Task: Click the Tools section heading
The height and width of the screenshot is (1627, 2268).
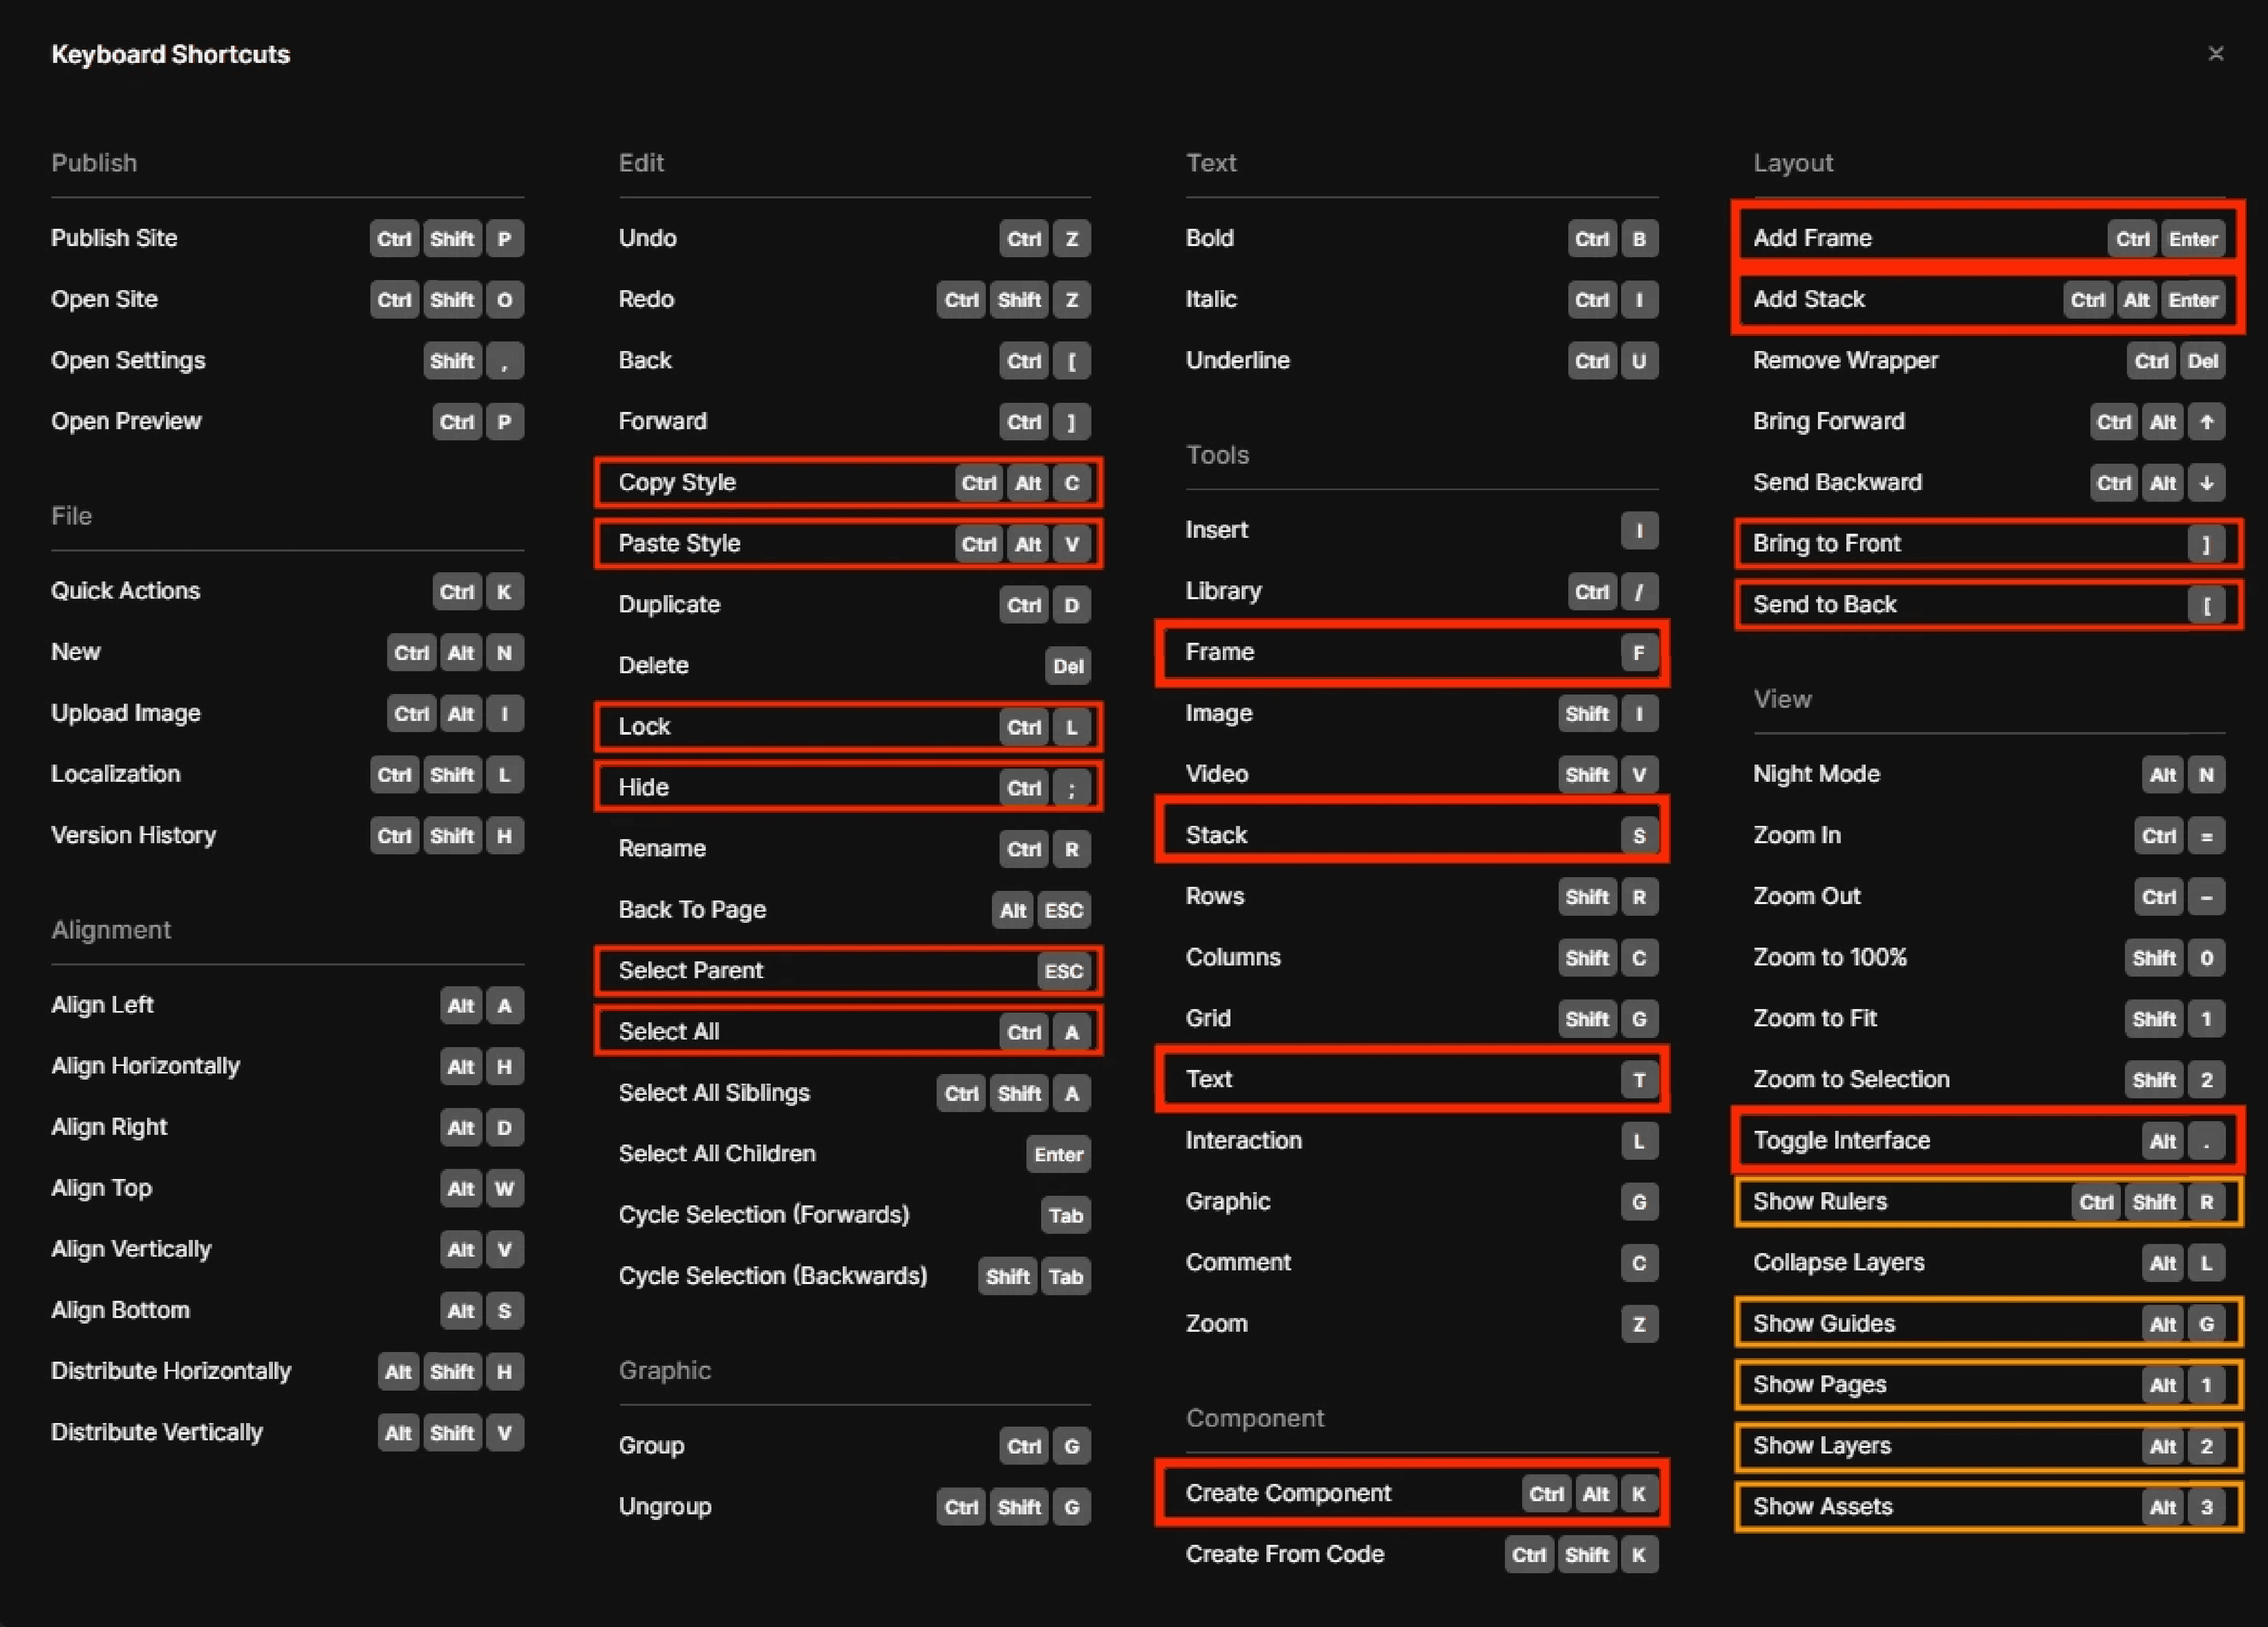Action: point(1217,455)
